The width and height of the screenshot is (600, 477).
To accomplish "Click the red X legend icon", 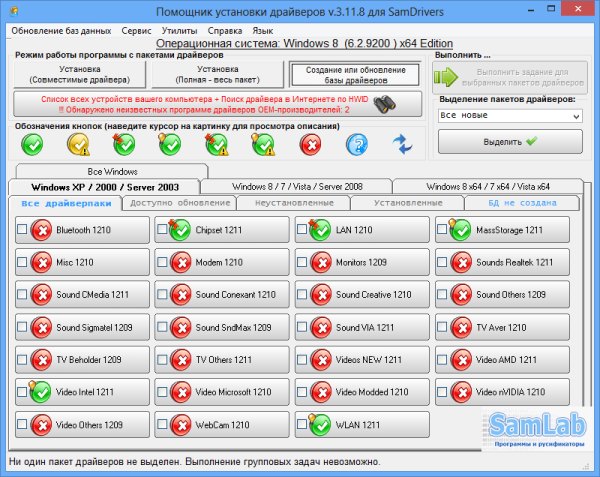I will point(310,145).
